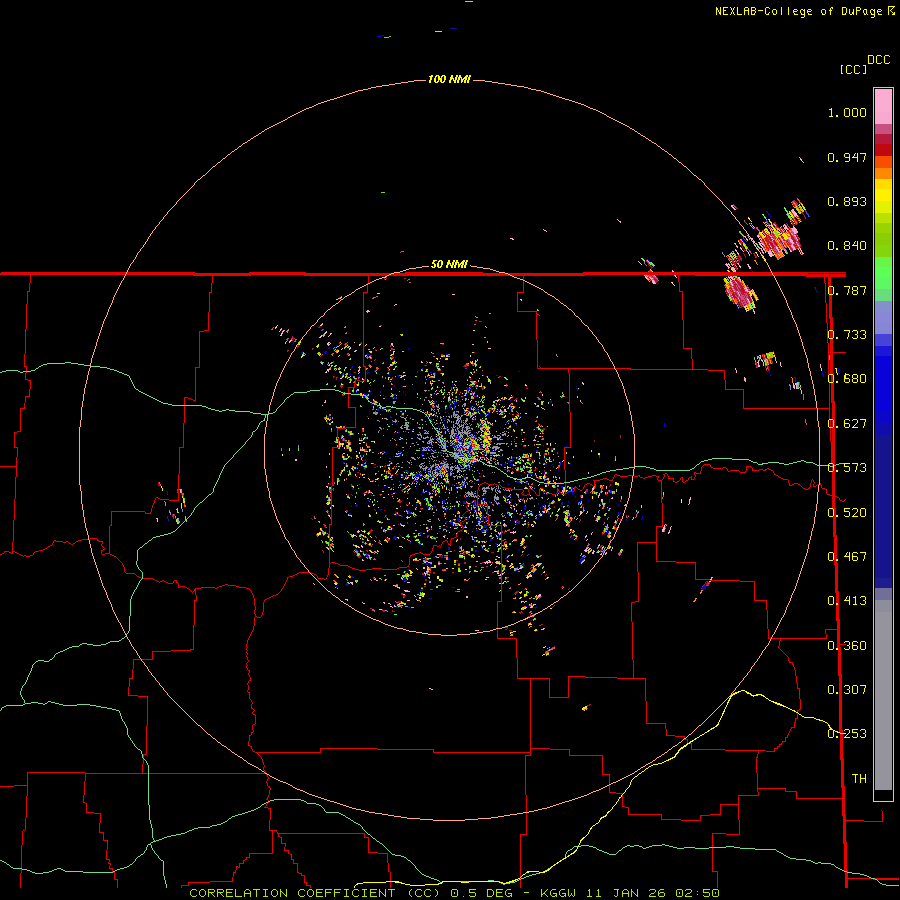Click the 0.627 scale label

(847, 424)
